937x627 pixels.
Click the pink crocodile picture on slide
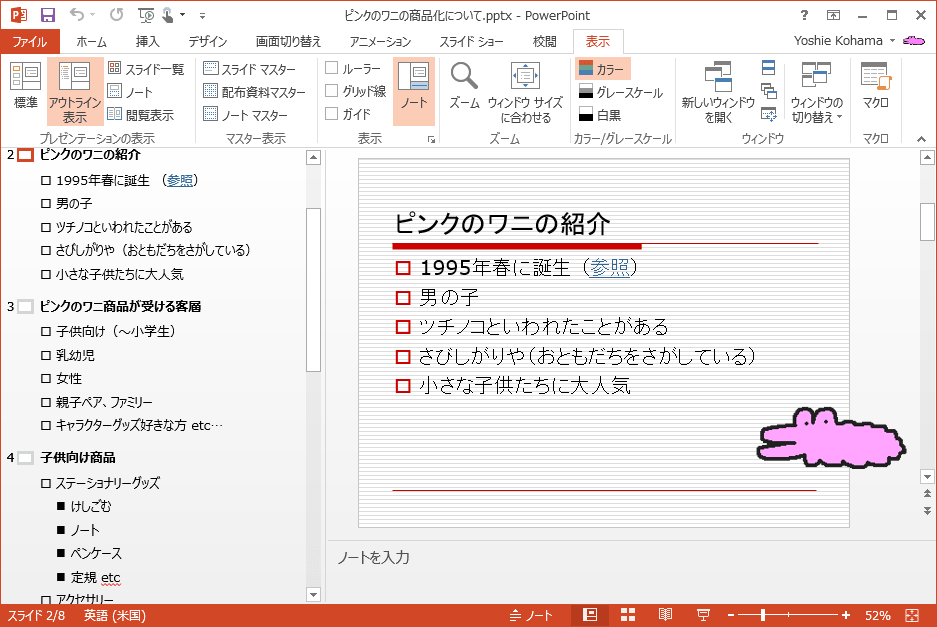[x=831, y=438]
